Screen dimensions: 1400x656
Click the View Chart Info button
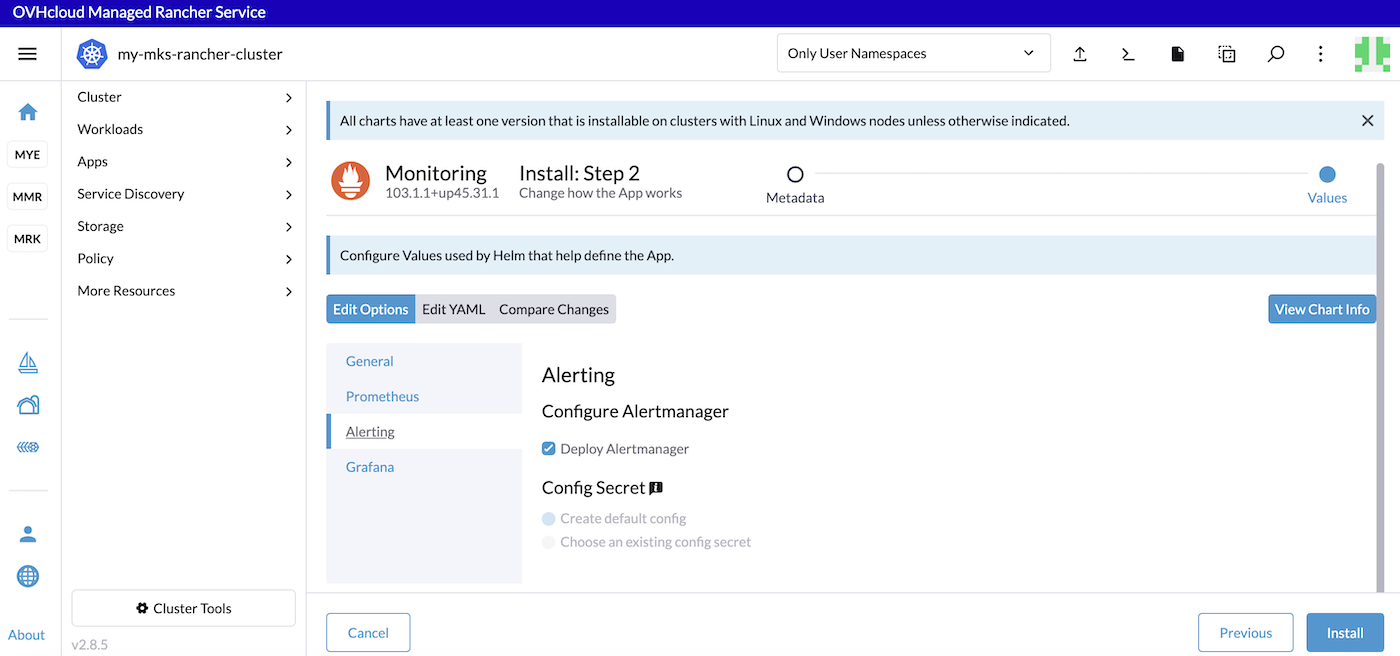1322,309
